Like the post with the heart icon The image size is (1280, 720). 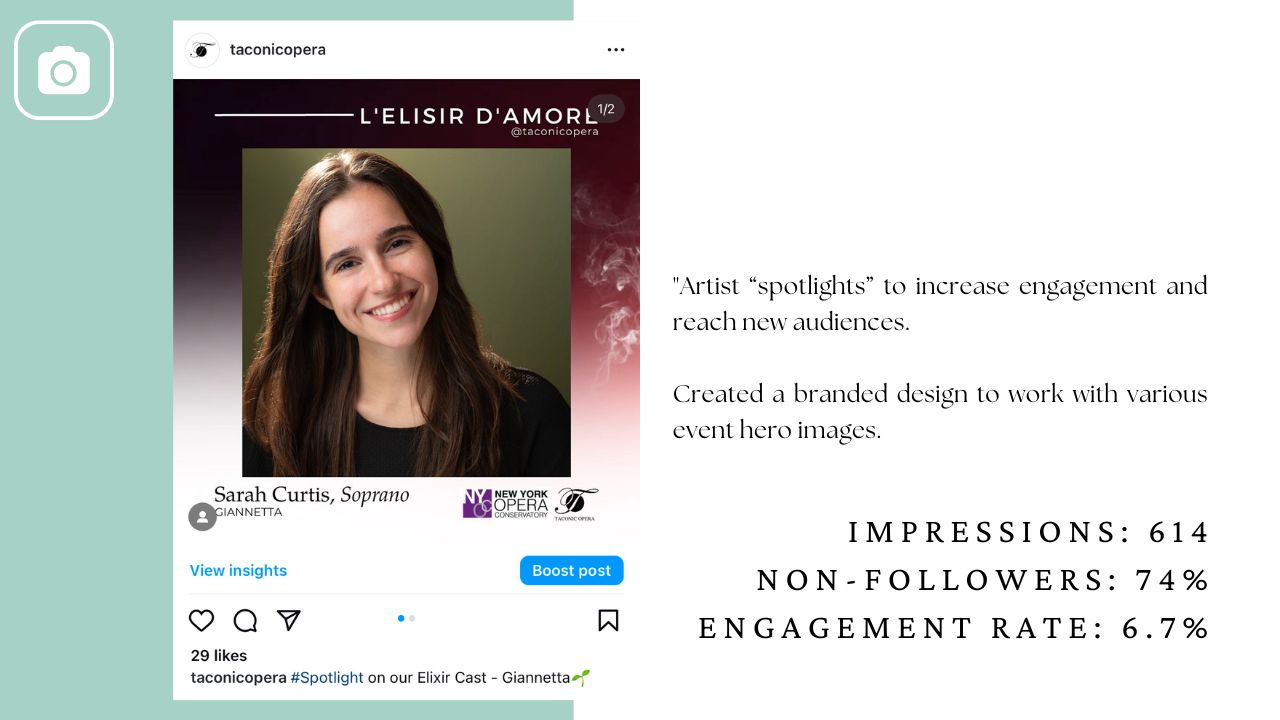tap(202, 621)
